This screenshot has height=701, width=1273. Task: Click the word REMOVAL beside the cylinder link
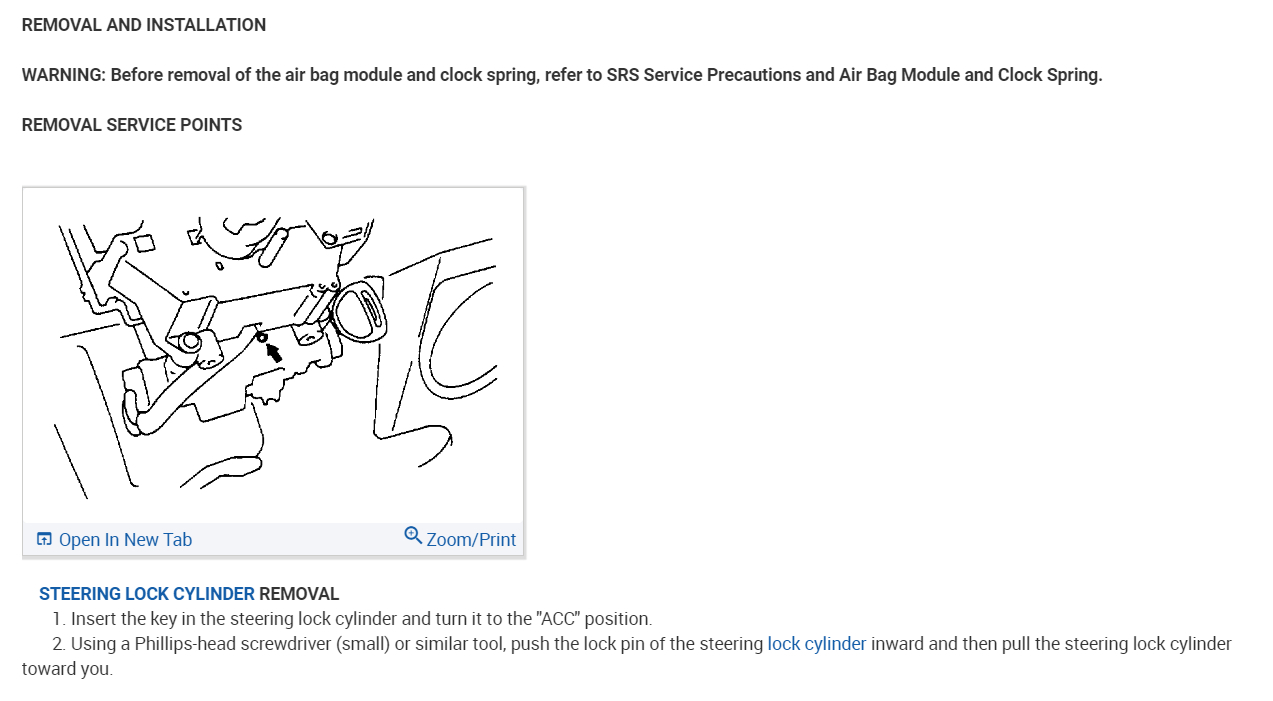pos(299,594)
